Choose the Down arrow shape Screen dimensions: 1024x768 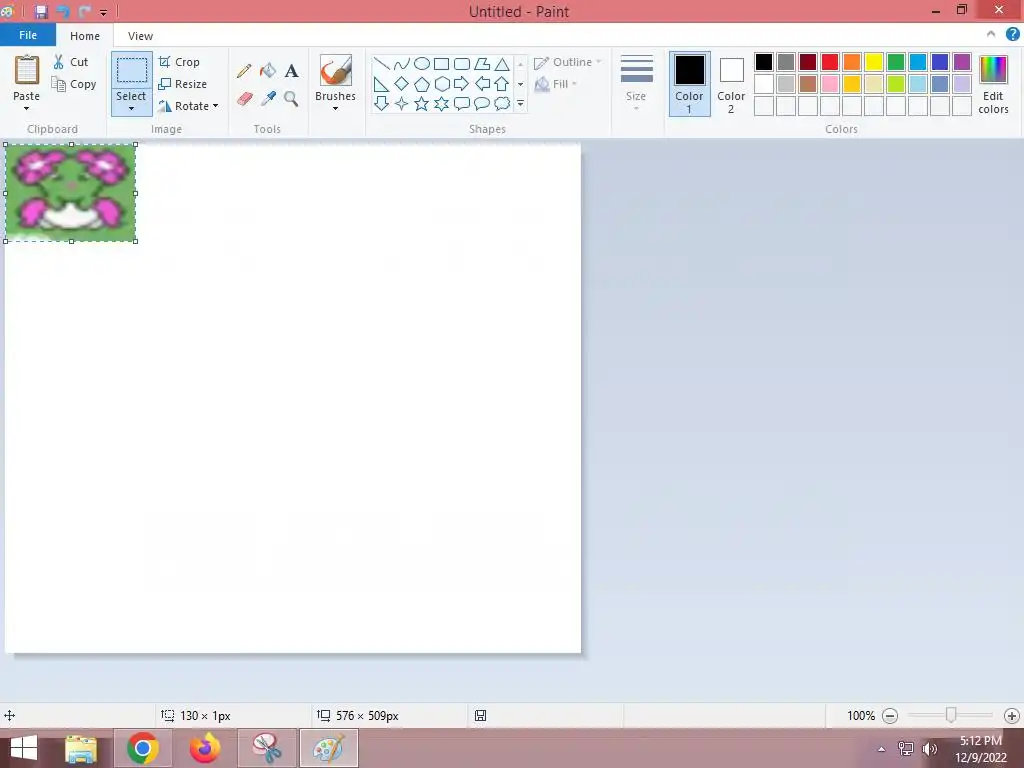[382, 103]
